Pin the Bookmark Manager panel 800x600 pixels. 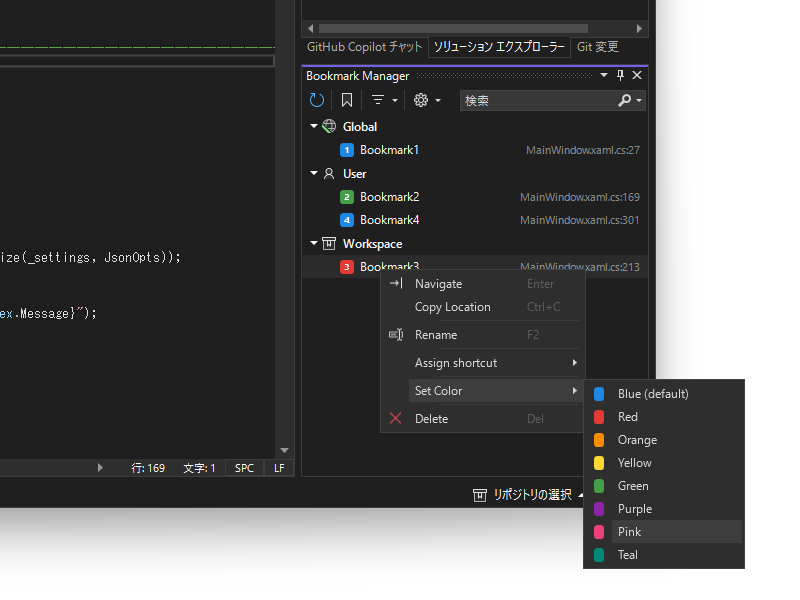click(620, 75)
